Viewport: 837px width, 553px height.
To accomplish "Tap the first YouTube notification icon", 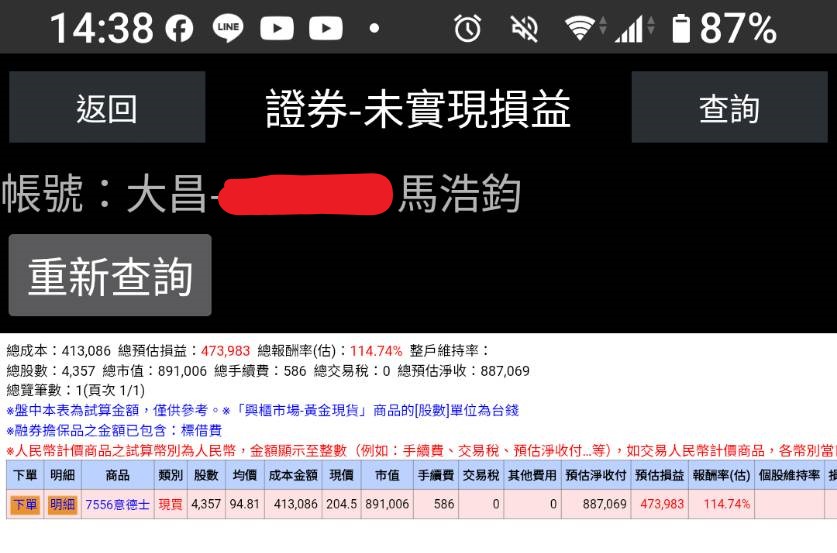I will pos(277,28).
